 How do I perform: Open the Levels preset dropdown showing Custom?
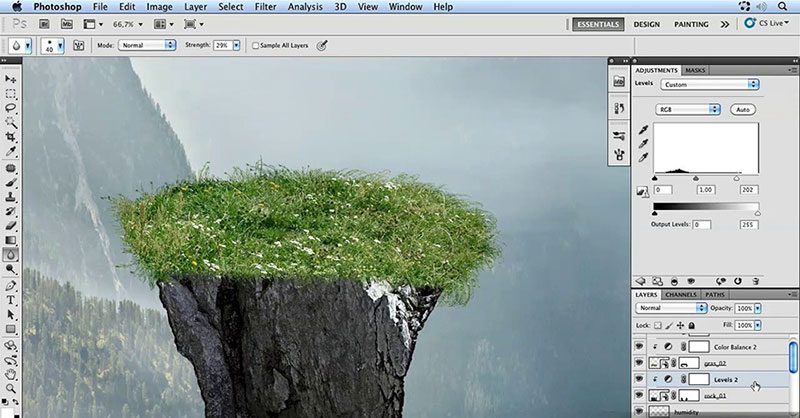click(x=710, y=85)
